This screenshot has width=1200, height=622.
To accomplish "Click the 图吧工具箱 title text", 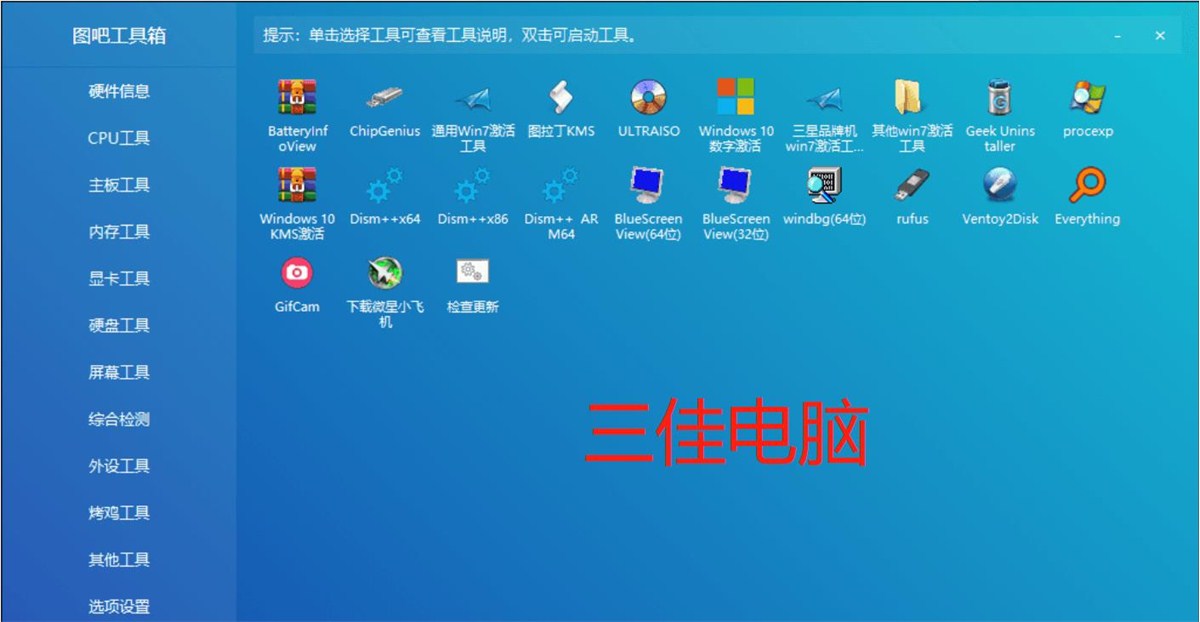I will (x=119, y=36).
